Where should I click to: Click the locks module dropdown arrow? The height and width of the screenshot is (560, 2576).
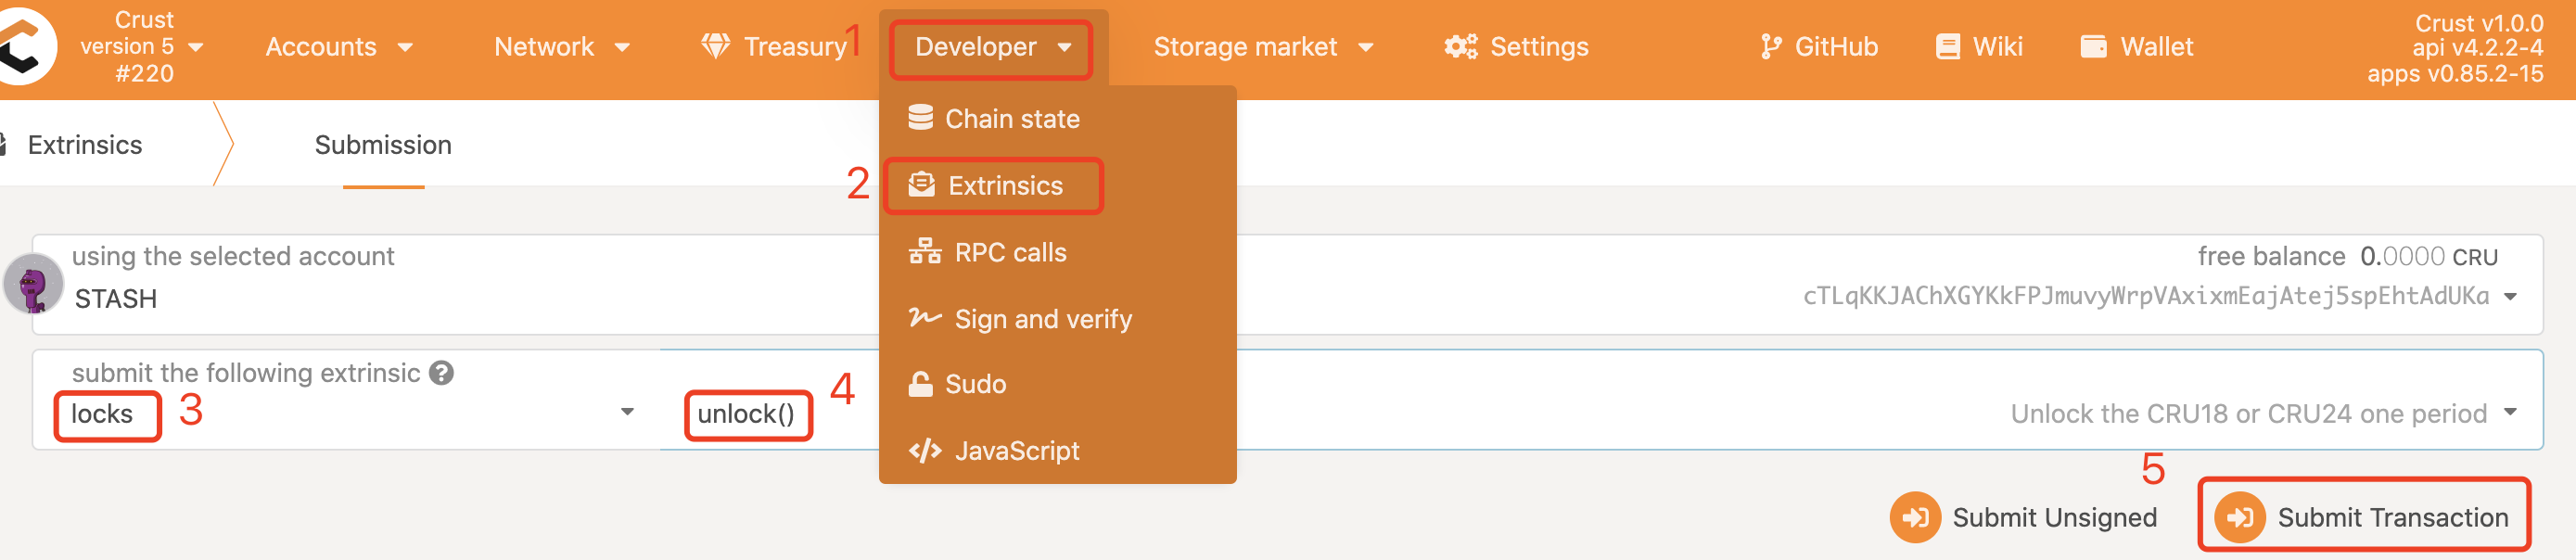[x=627, y=412]
